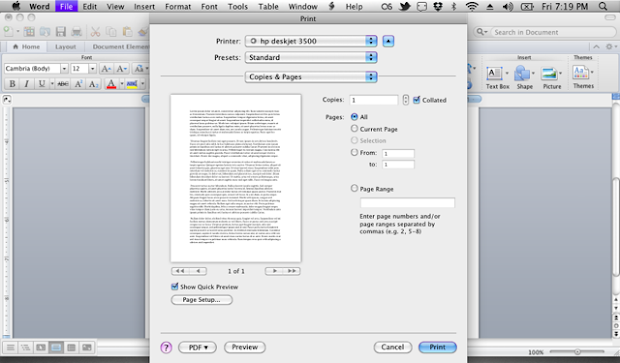This screenshot has width=620, height=363.
Task: Switch to Notebook Layout view icon
Action: pos(71,348)
